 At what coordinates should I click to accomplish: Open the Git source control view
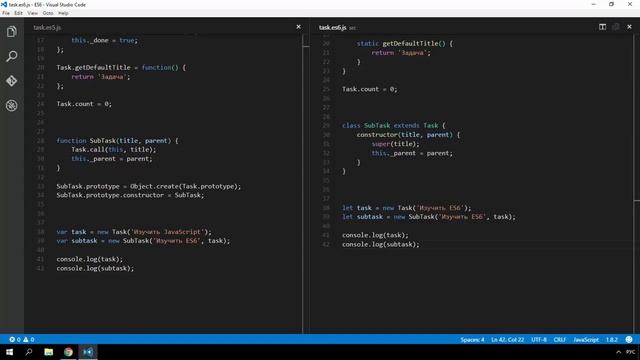(11, 81)
